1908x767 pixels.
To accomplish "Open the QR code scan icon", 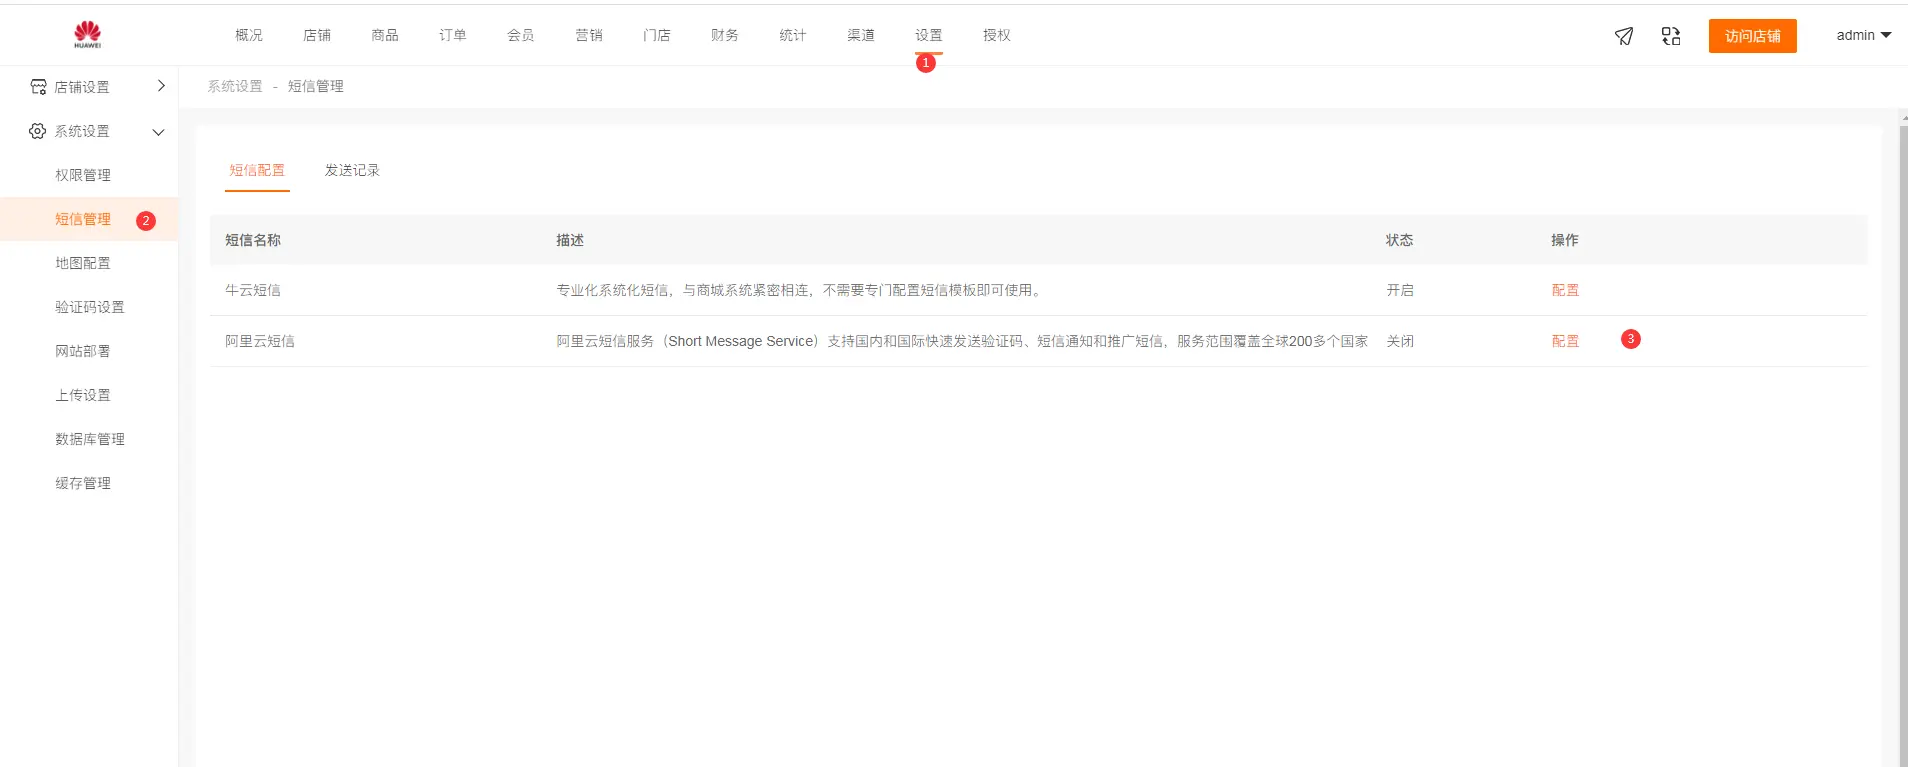I will point(1671,36).
